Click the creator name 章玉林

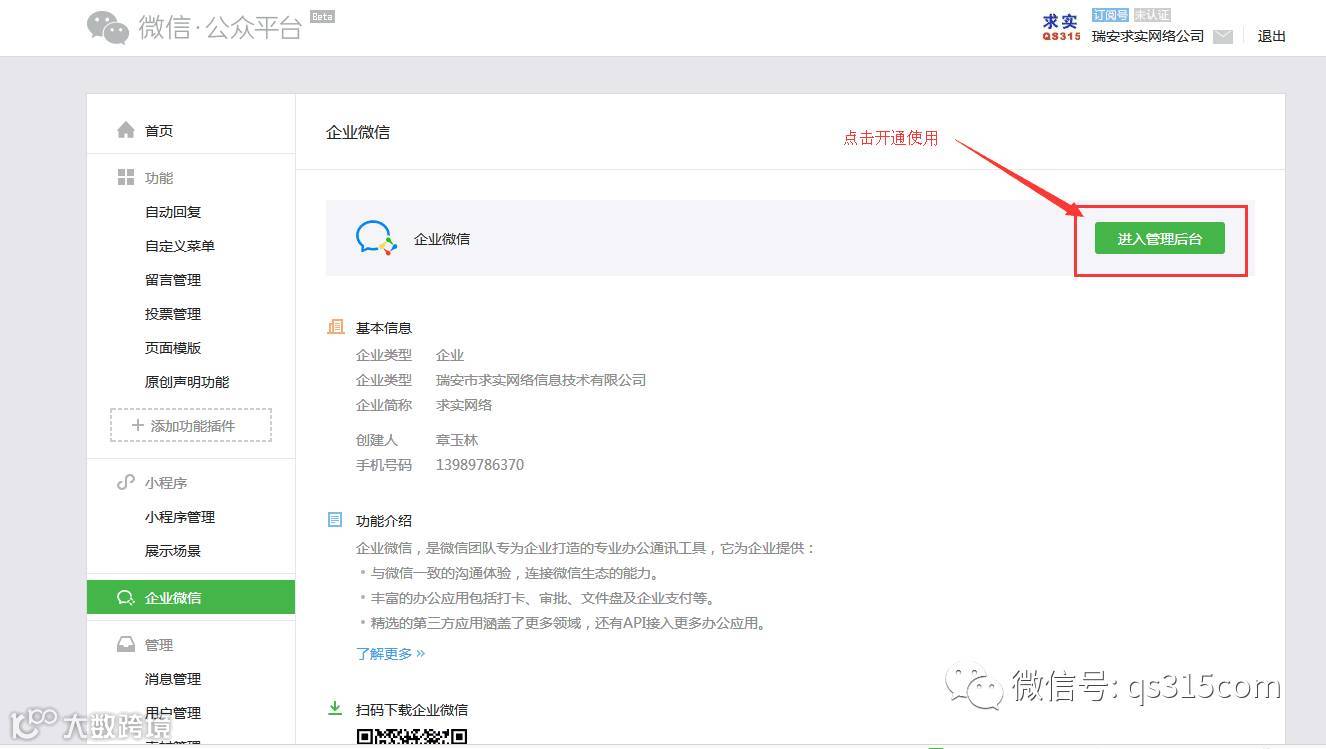pos(457,440)
